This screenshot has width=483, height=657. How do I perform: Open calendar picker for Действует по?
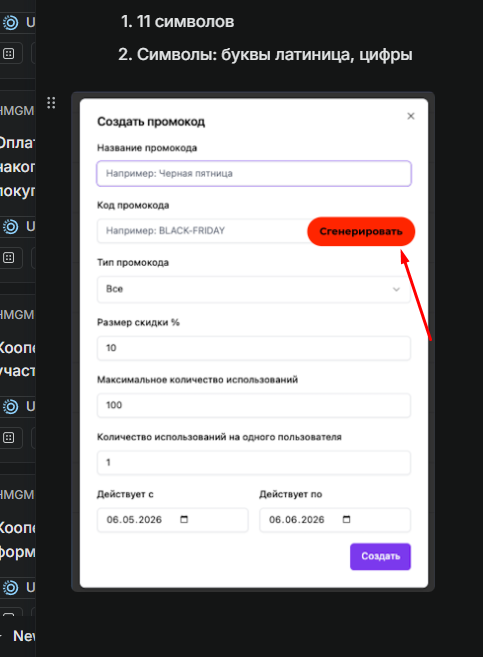(x=346, y=520)
